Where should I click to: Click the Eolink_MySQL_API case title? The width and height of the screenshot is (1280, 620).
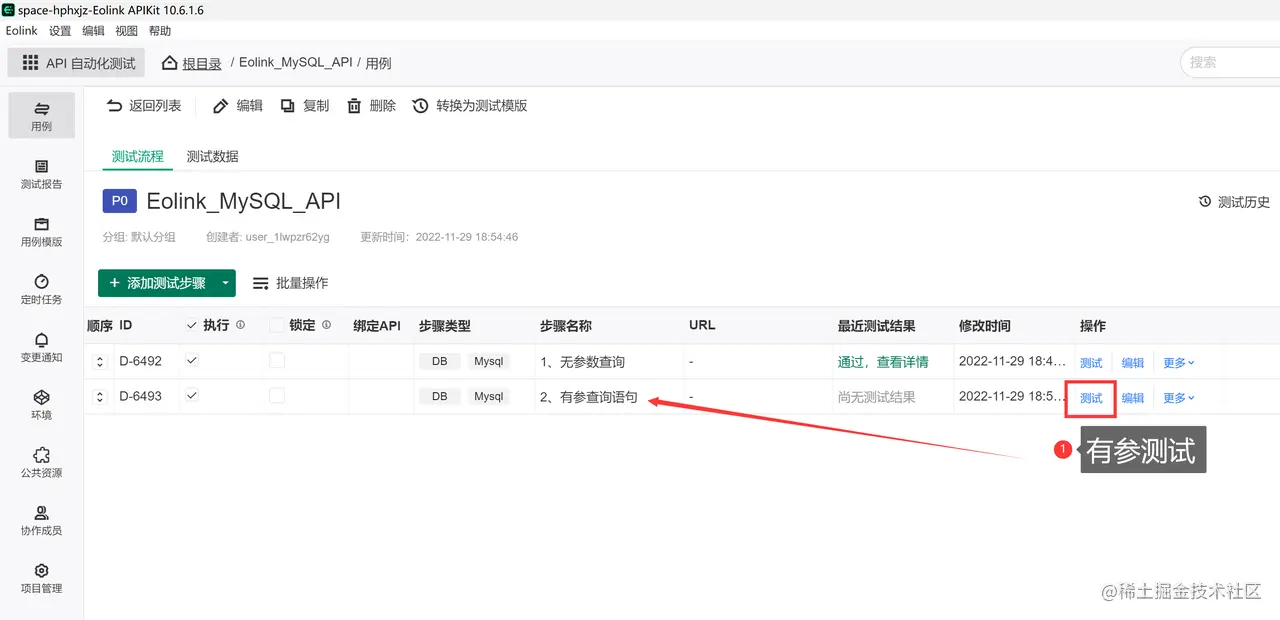243,201
